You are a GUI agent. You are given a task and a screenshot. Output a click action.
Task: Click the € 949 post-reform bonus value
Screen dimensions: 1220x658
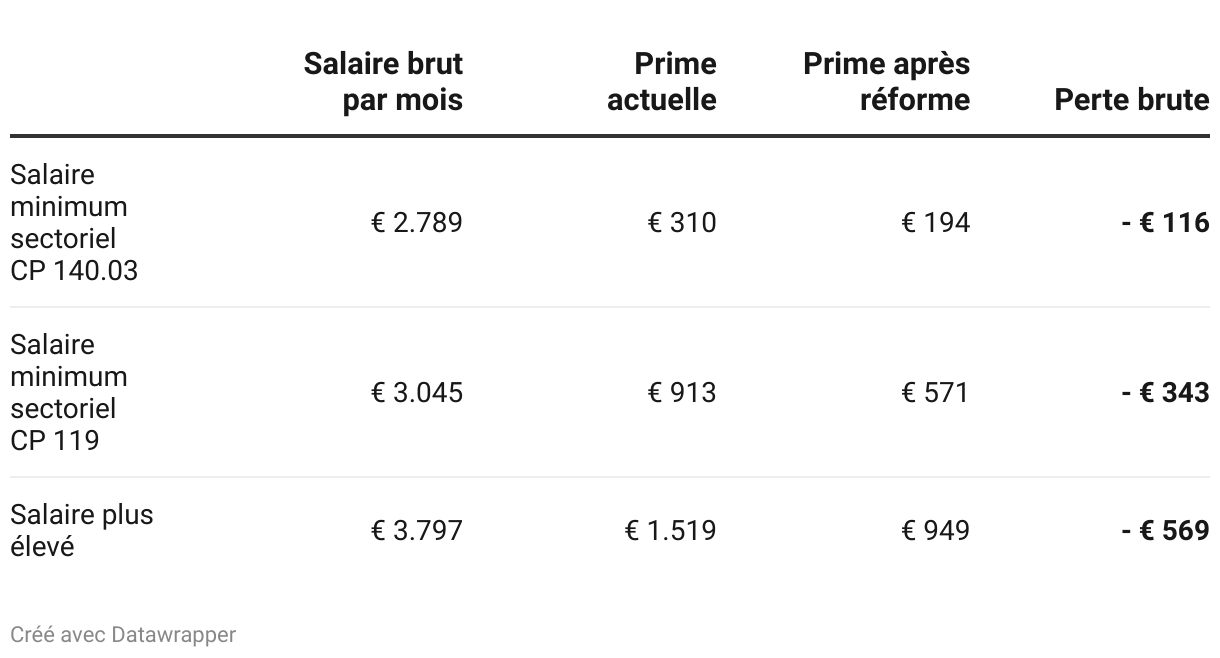point(935,530)
